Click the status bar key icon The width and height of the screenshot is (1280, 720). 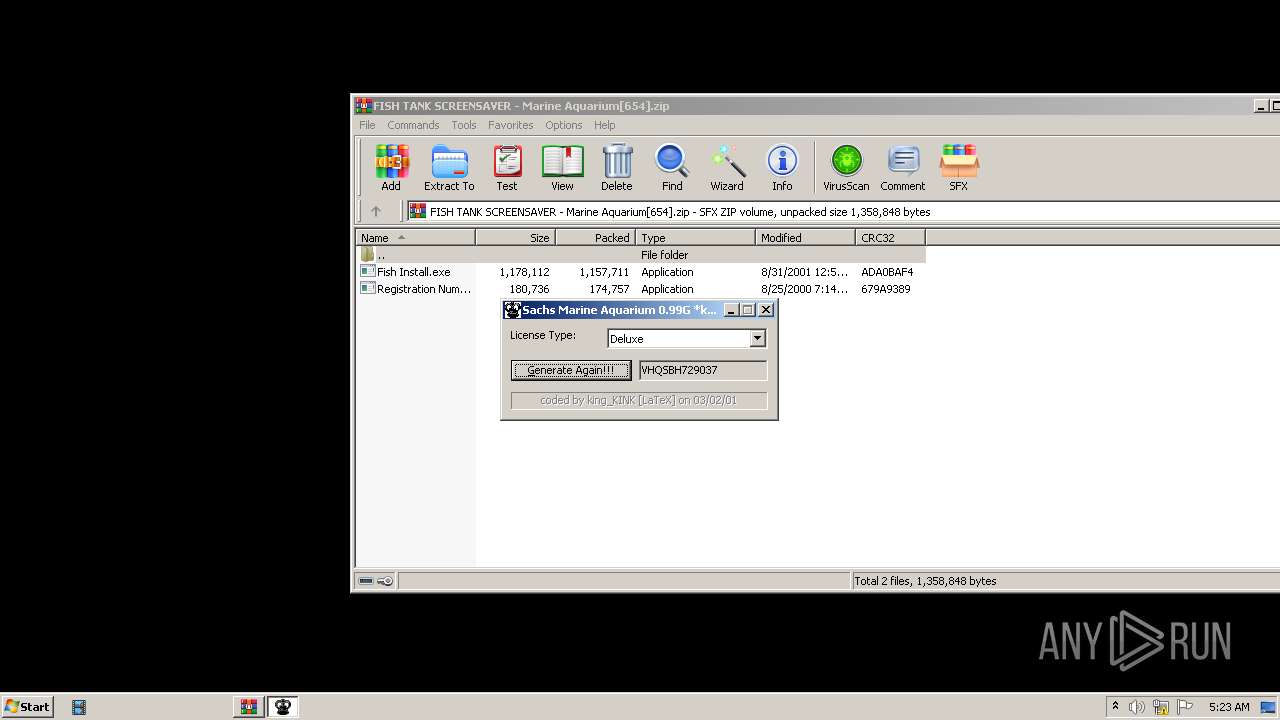pyautogui.click(x=386, y=581)
